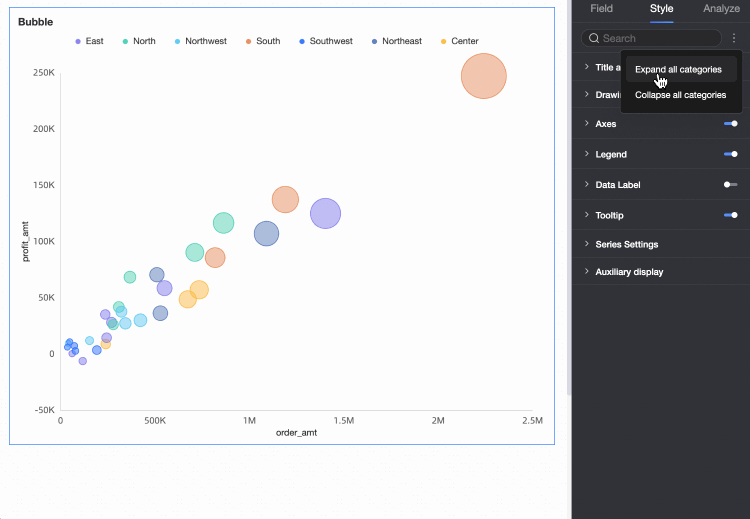Select the Style tab
The image size is (750, 519).
coord(662,9)
